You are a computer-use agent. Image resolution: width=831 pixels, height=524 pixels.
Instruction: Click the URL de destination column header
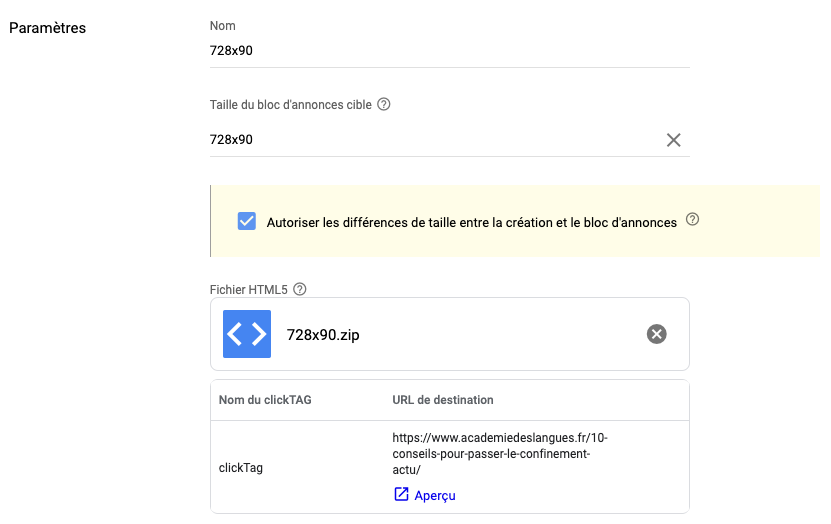coord(443,400)
